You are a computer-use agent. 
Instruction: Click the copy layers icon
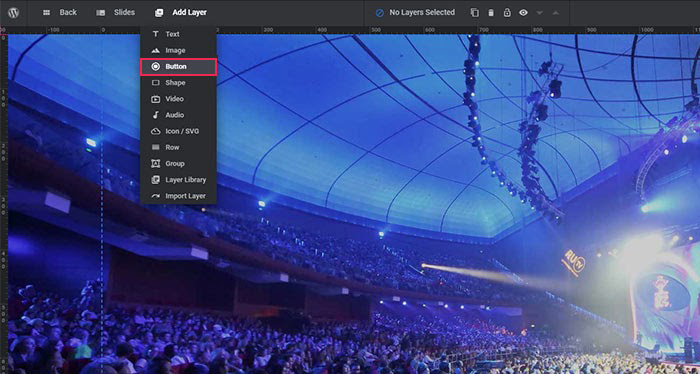click(475, 12)
